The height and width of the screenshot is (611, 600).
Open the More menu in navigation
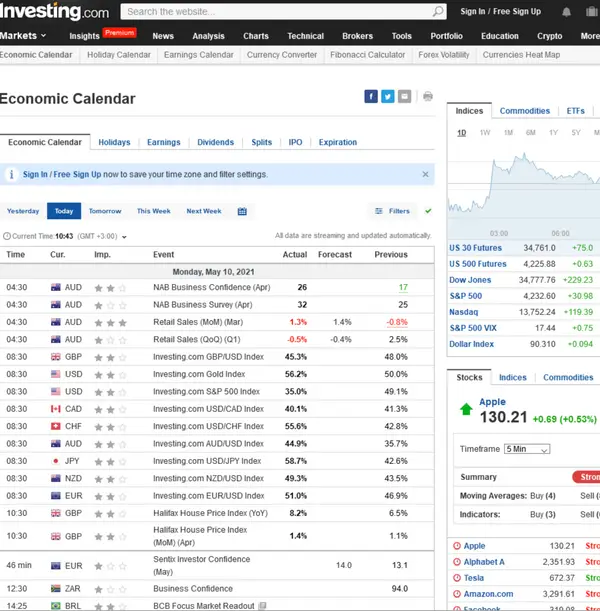click(x=590, y=36)
